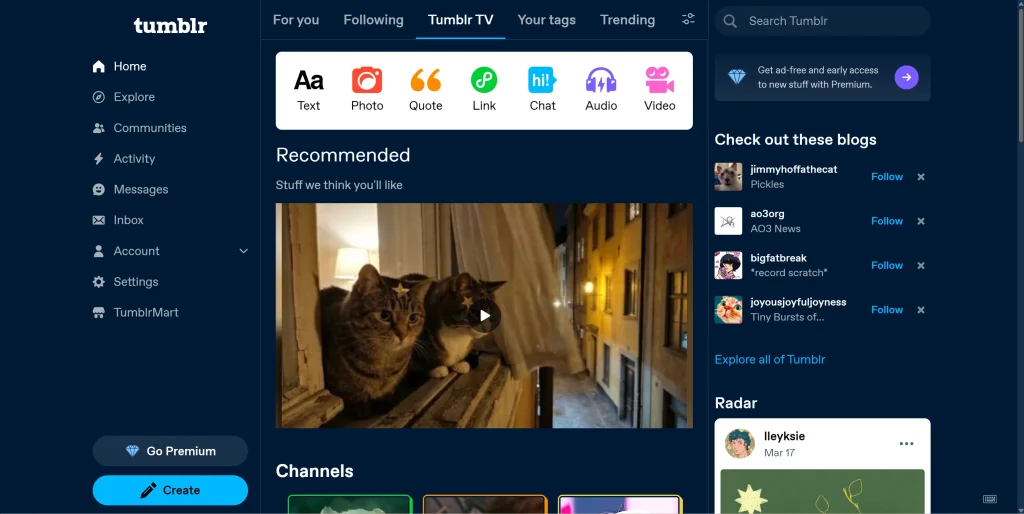Create a new Text post
The height and width of the screenshot is (514, 1024).
tap(309, 89)
